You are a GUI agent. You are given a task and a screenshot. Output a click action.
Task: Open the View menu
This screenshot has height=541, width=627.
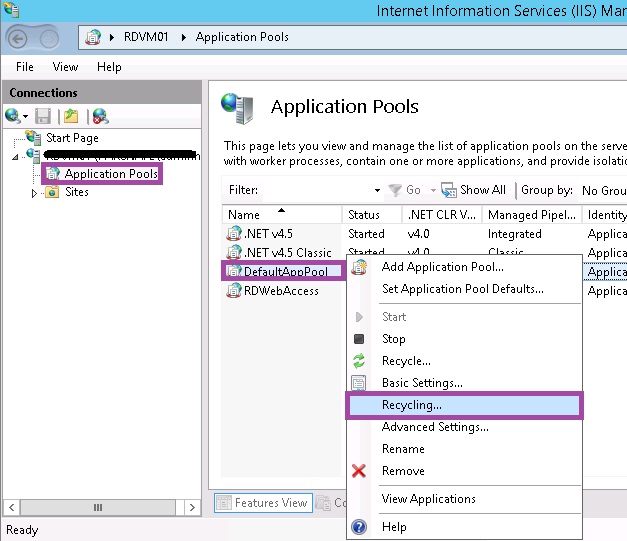(x=65, y=67)
